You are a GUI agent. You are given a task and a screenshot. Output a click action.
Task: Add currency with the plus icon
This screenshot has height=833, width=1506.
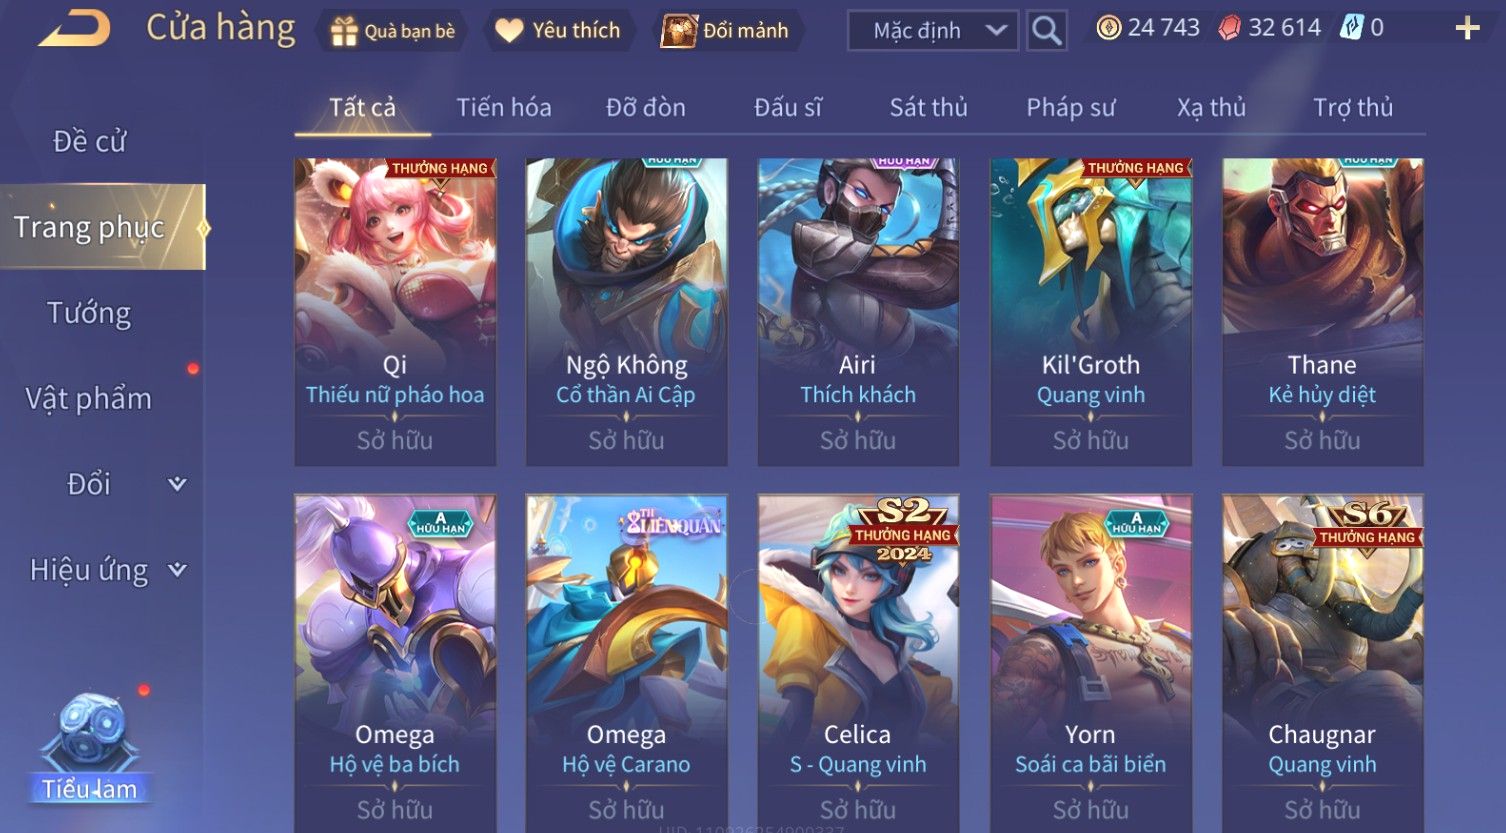pyautogui.click(x=1467, y=28)
